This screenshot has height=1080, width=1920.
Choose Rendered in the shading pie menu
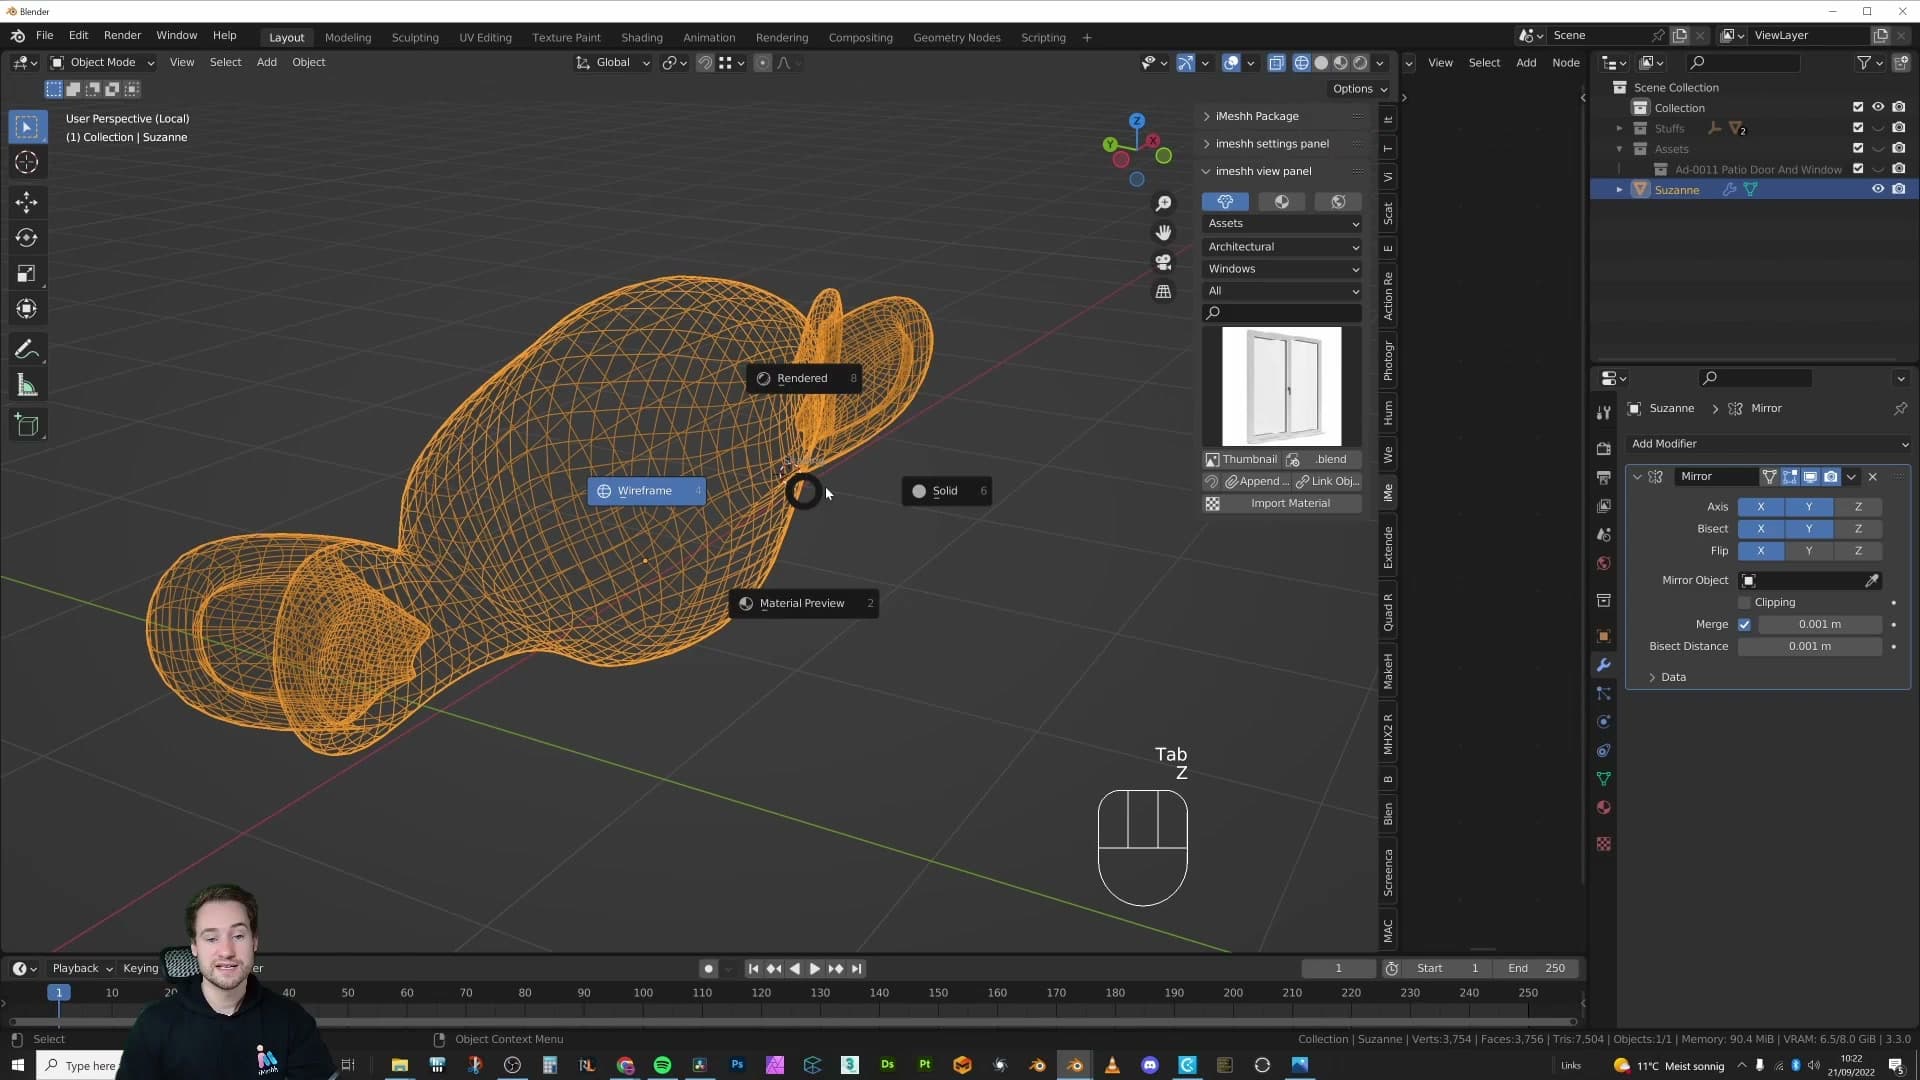pyautogui.click(x=804, y=378)
